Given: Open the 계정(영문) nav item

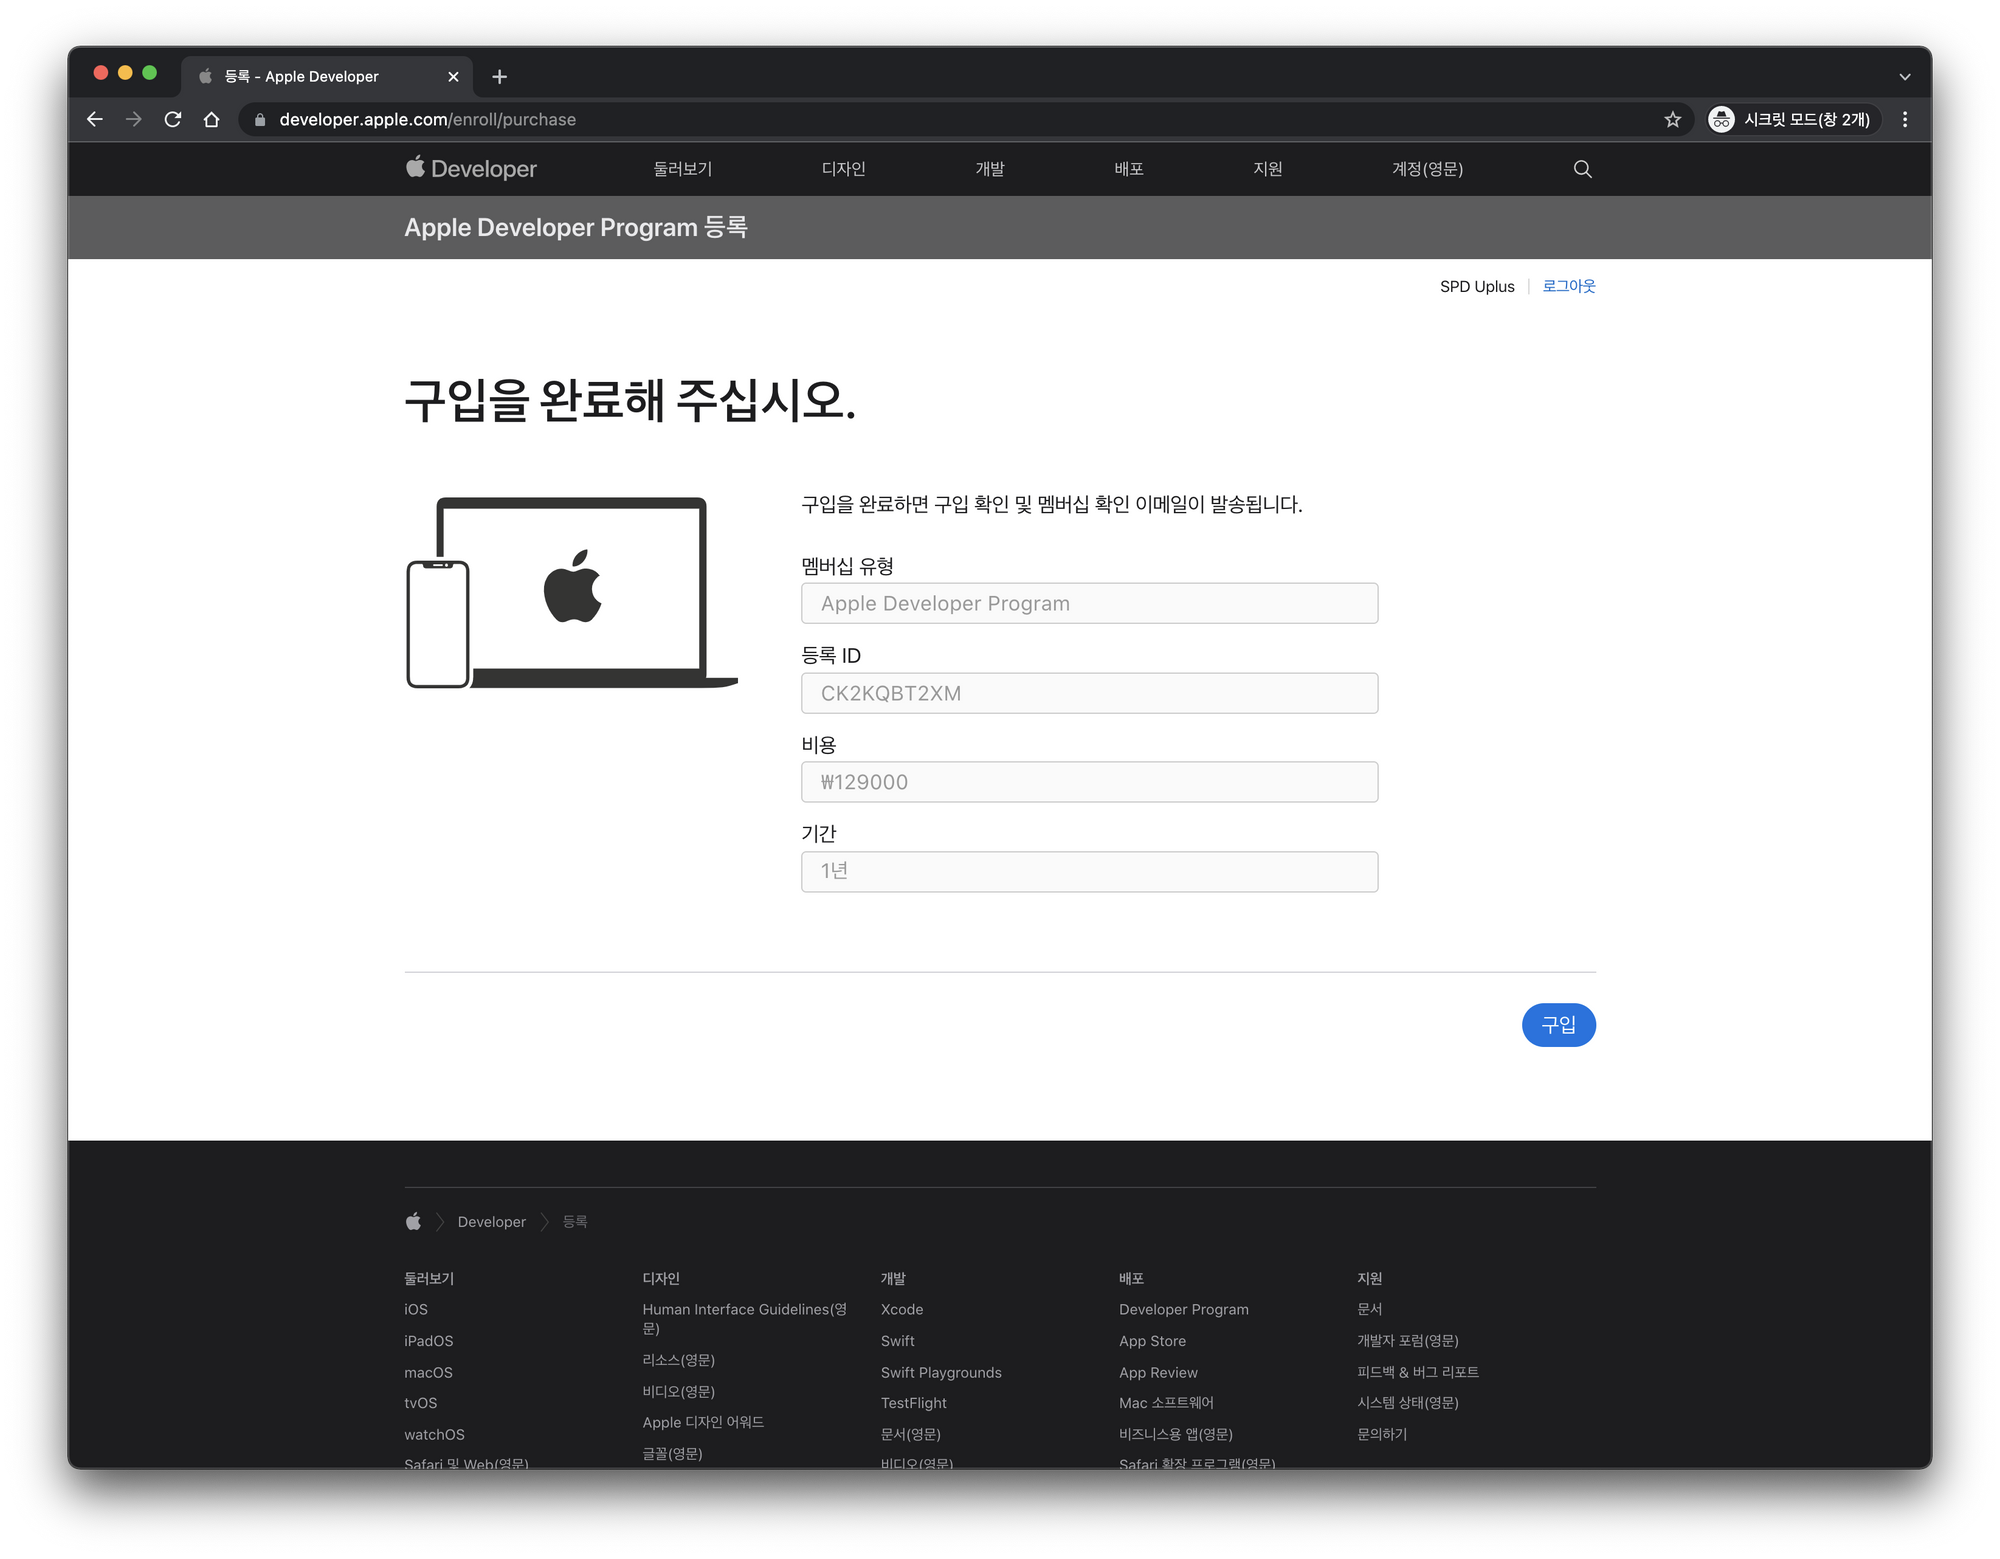Looking at the screenshot, I should coord(1426,169).
